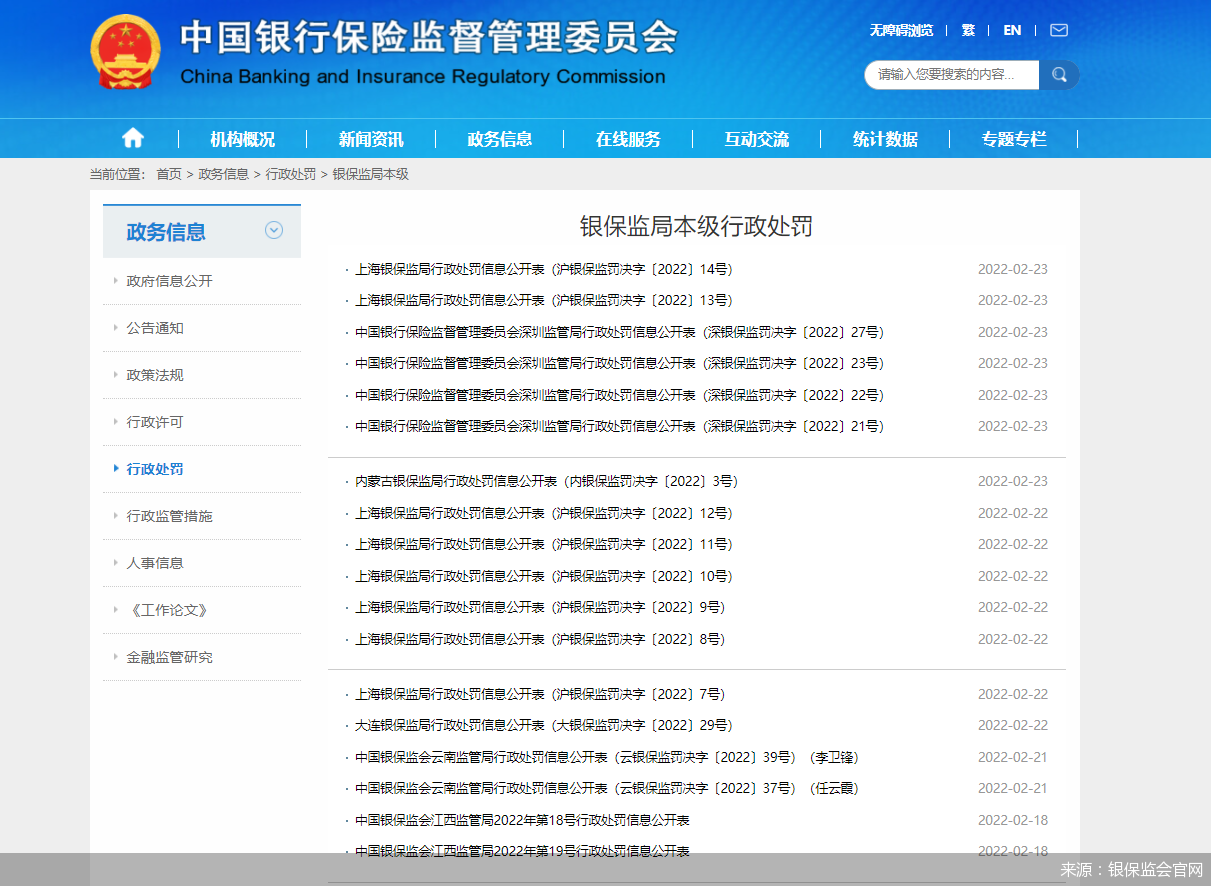Viewport: 1211px width, 886px height.
Task: Open Shanghai penalty notice 〔2022〕9号
Action: point(540,607)
